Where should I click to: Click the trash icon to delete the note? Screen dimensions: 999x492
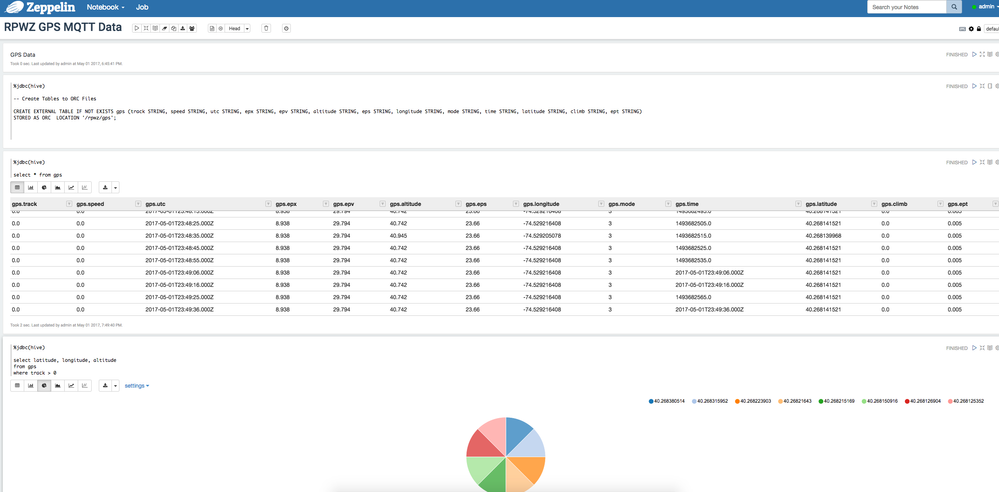pos(266,28)
